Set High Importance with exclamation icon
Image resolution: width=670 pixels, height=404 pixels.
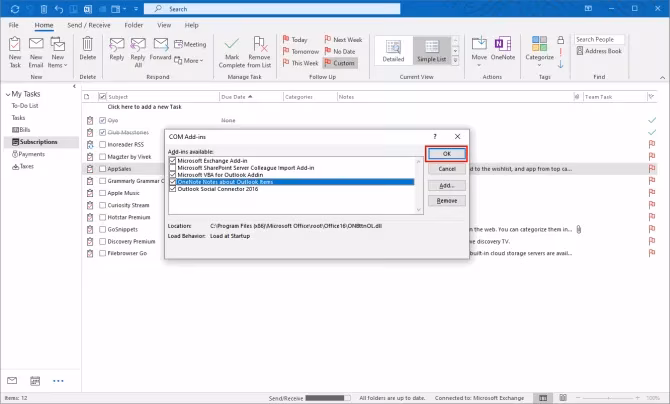point(561,52)
